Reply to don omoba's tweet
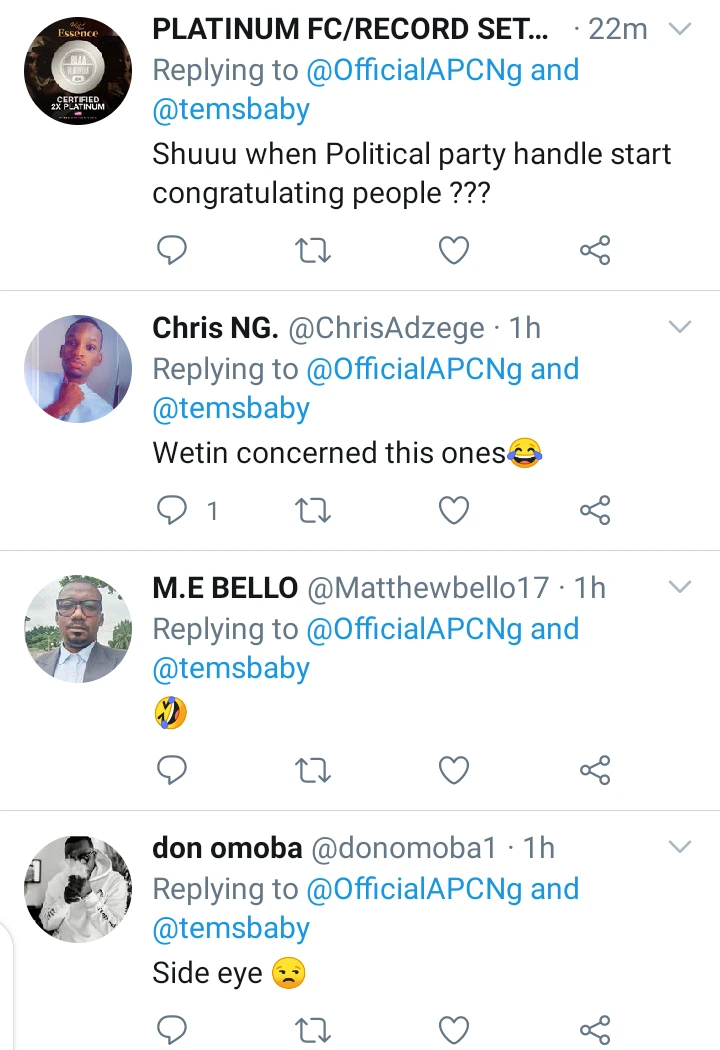This screenshot has height=1050, width=720. 171,1029
